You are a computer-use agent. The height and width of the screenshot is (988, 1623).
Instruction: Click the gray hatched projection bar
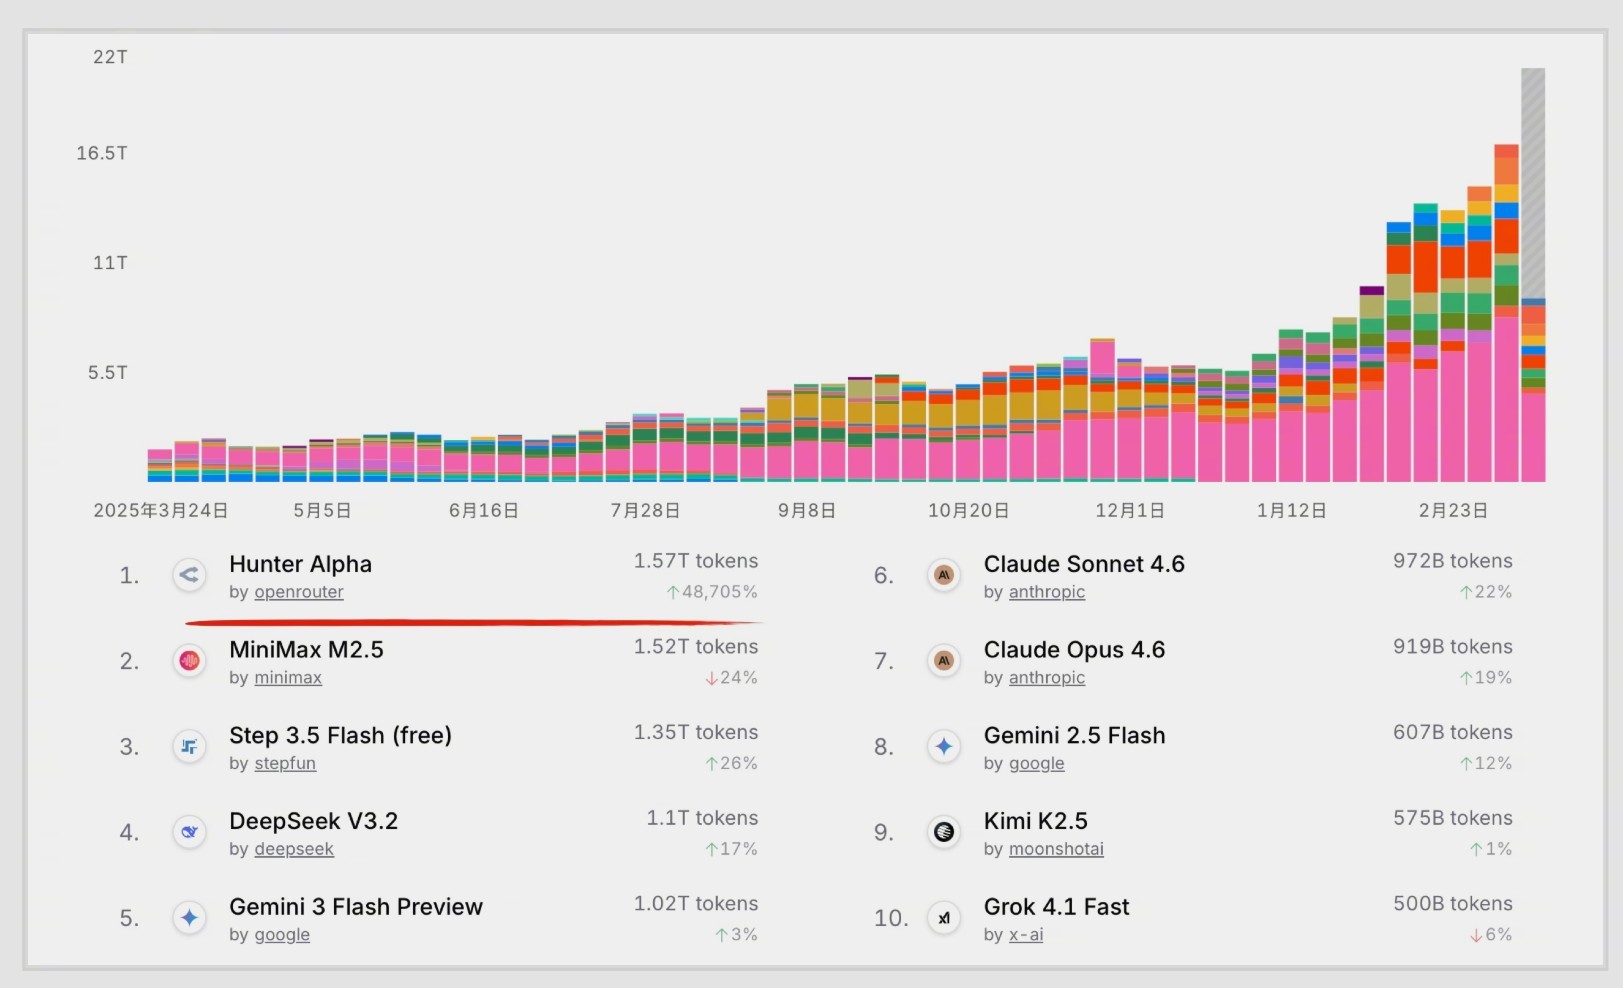tap(1533, 183)
